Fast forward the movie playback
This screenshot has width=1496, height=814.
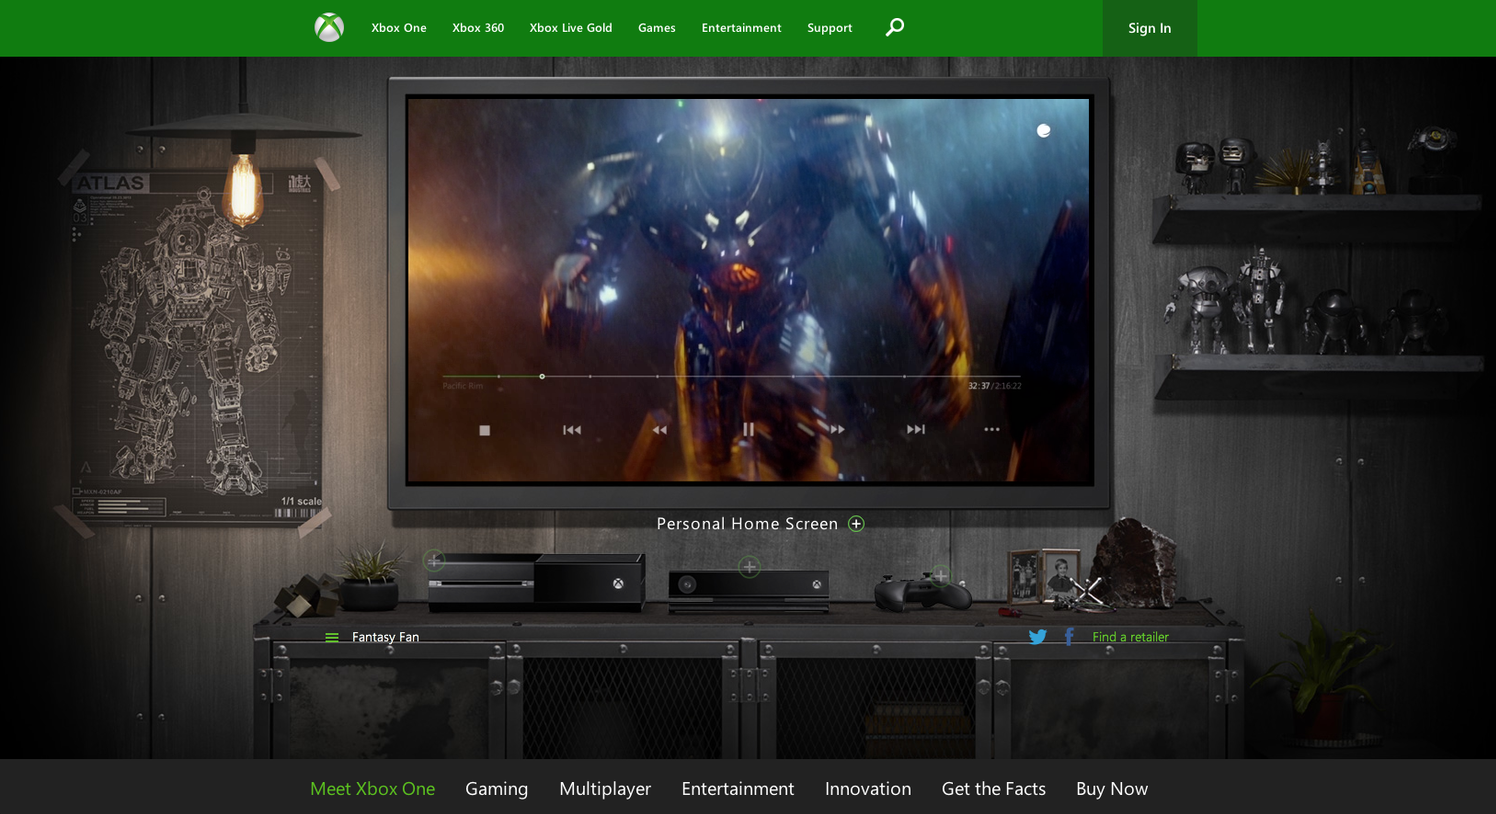point(837,429)
